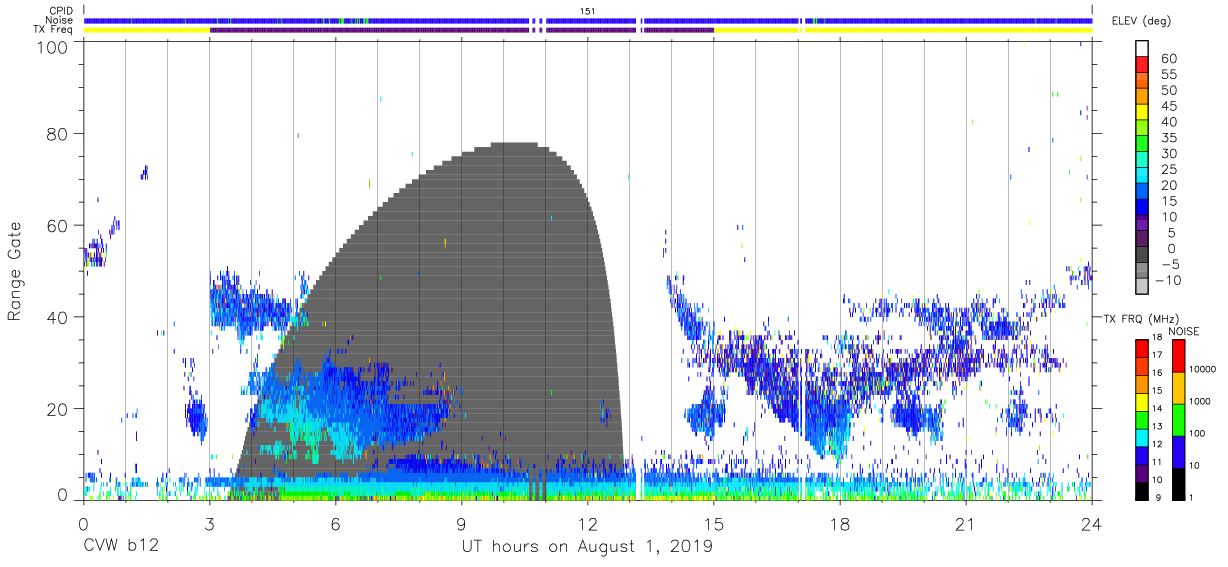Pick the white top segment of ELEV colorbar
The height and width of the screenshot is (567, 1228).
tap(1144, 48)
